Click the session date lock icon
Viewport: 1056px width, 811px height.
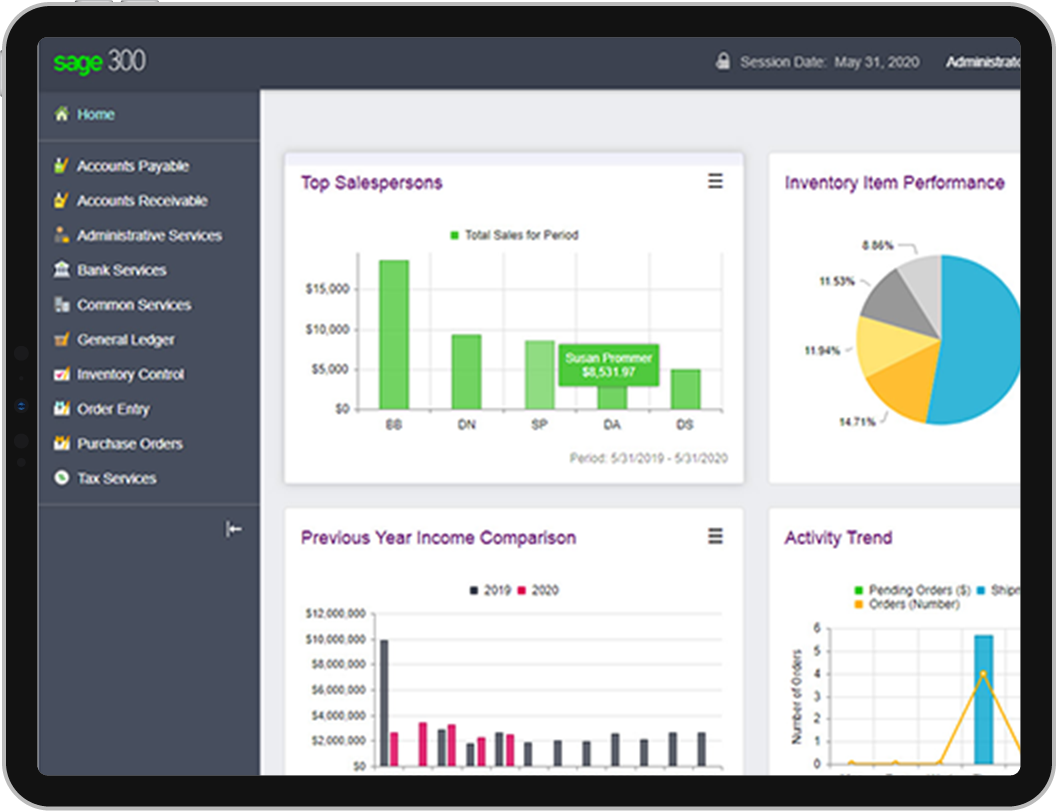click(x=723, y=61)
